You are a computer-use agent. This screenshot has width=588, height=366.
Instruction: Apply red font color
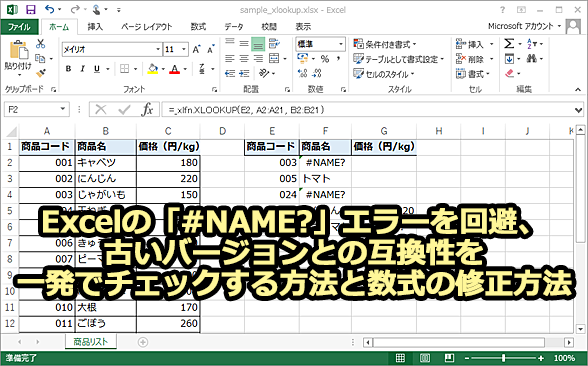[x=175, y=69]
